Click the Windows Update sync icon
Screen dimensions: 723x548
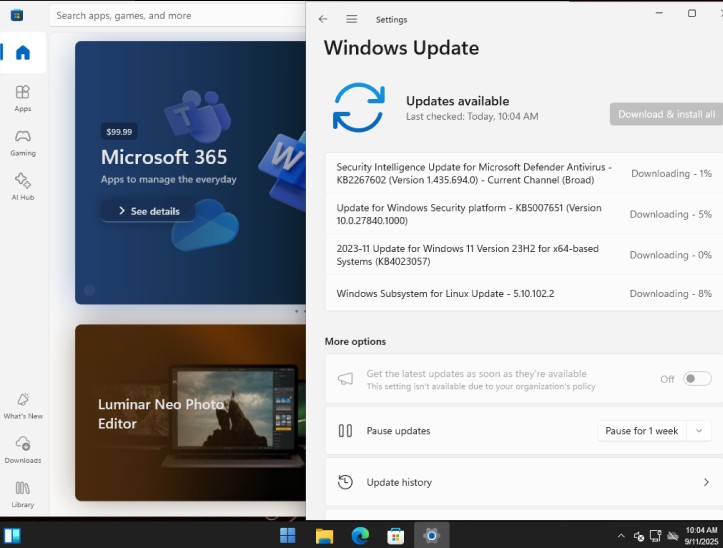click(x=359, y=107)
